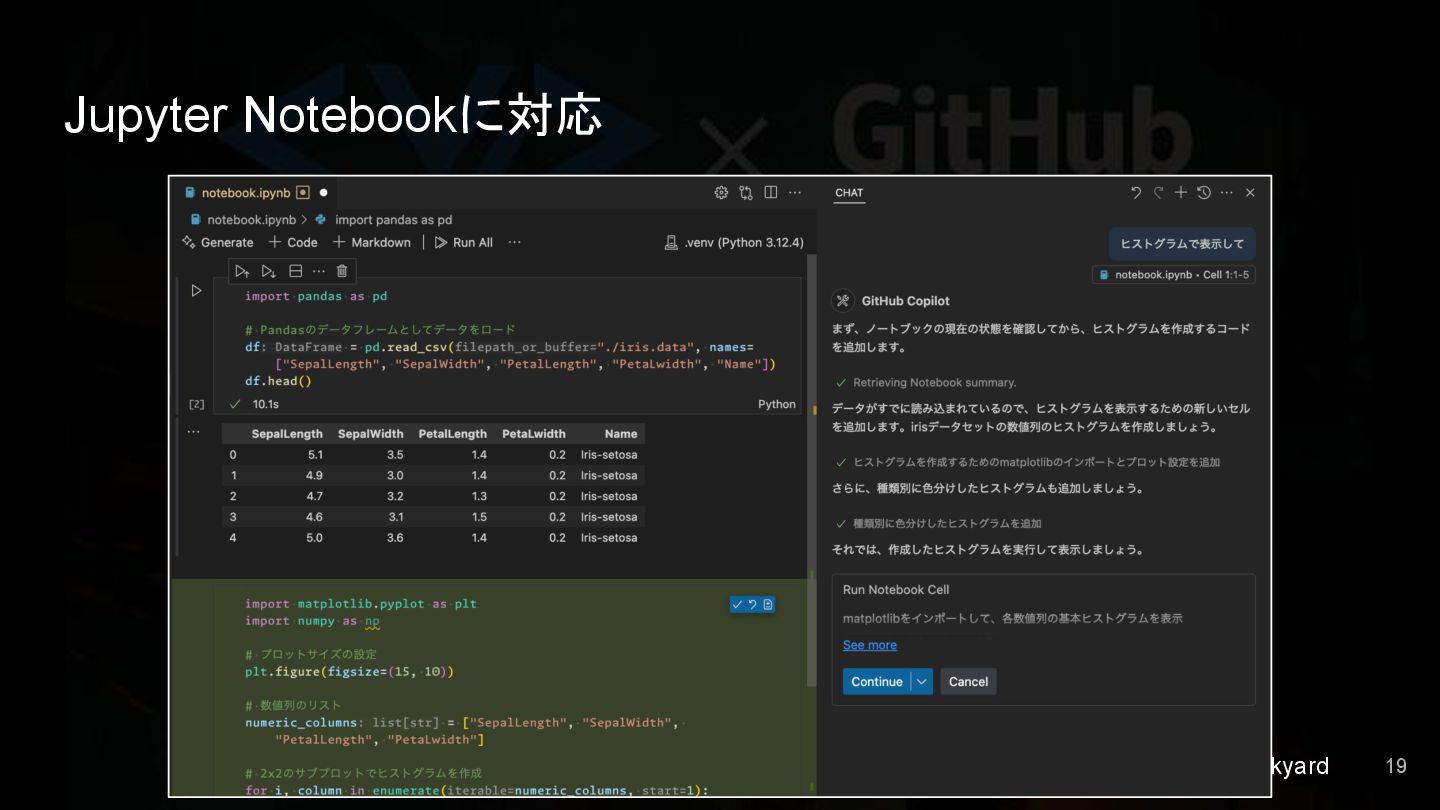Start a new chat with plus icon
This screenshot has height=810, width=1440.
pos(1181,193)
